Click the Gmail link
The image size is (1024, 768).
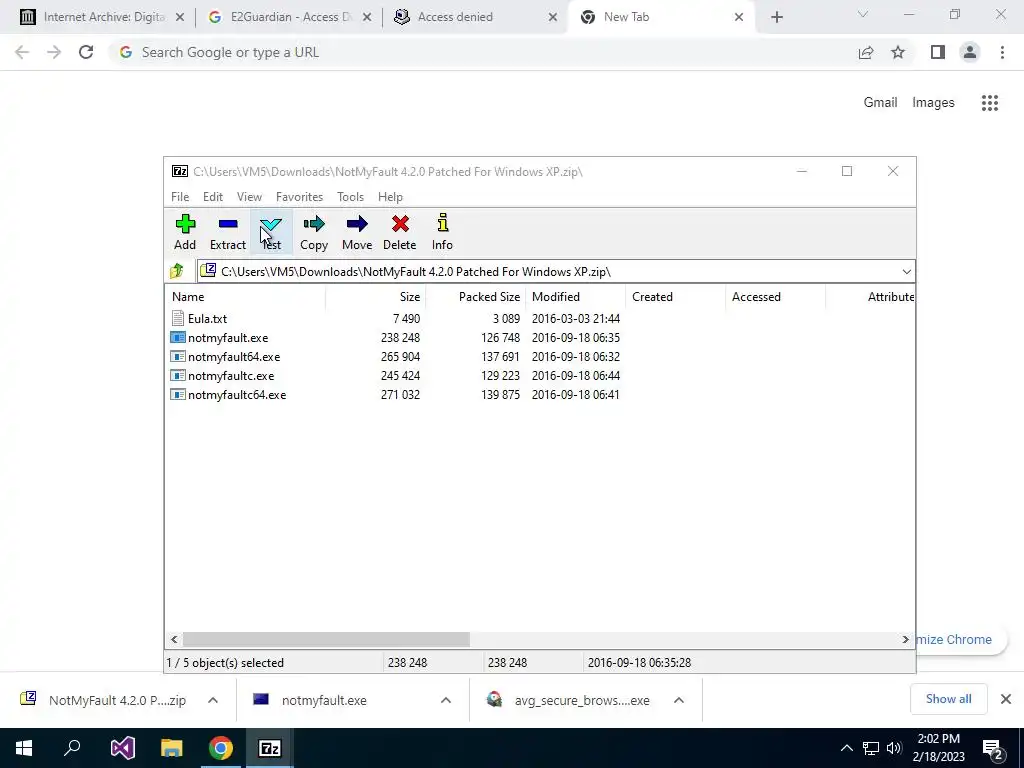pyautogui.click(x=880, y=103)
